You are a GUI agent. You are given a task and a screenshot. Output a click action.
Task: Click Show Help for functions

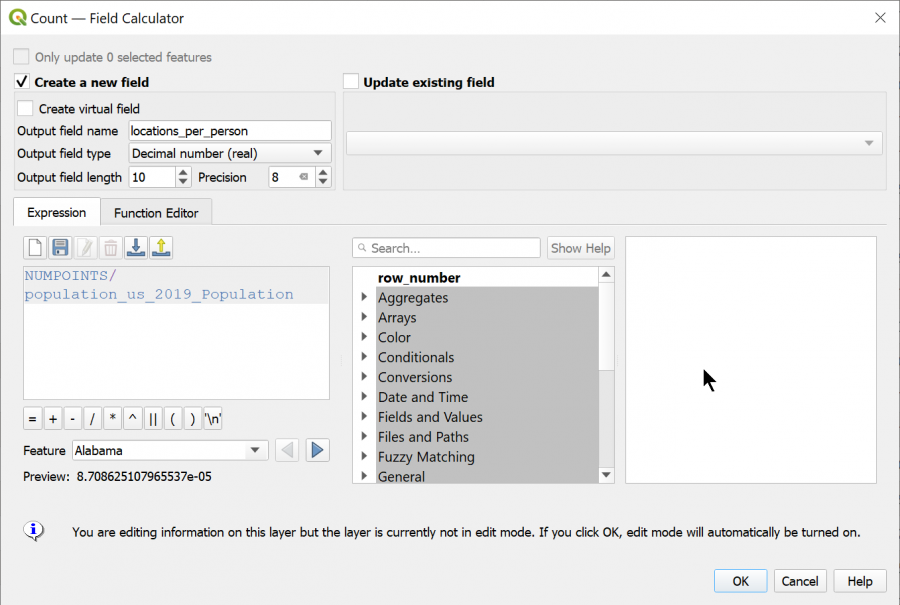(580, 247)
